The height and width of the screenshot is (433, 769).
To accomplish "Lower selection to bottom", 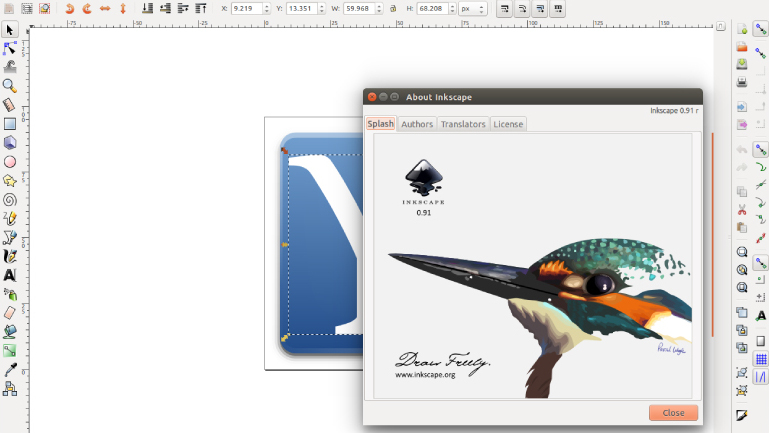I will (x=147, y=8).
